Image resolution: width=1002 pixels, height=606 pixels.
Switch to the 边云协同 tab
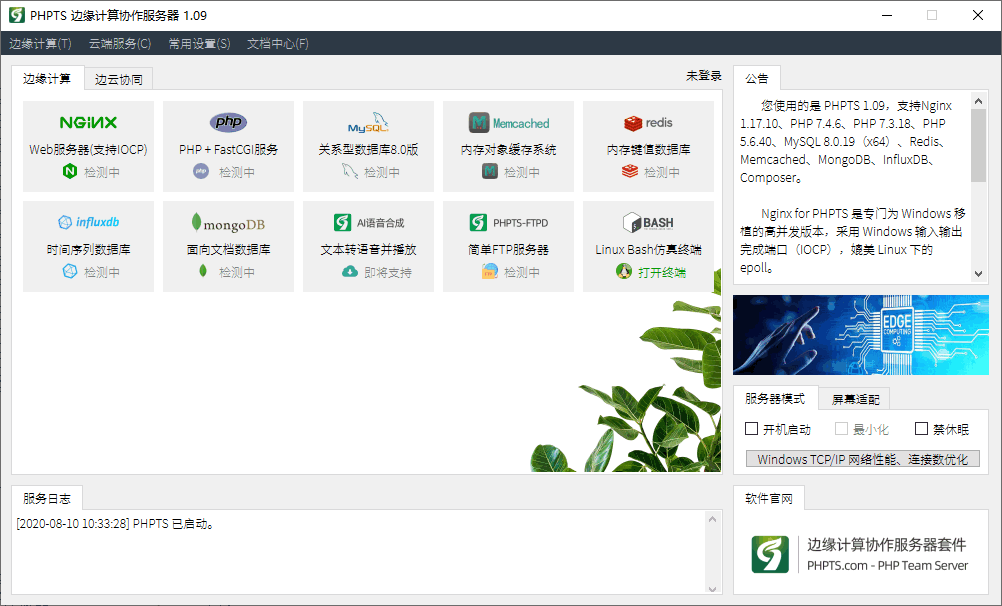tap(119, 79)
